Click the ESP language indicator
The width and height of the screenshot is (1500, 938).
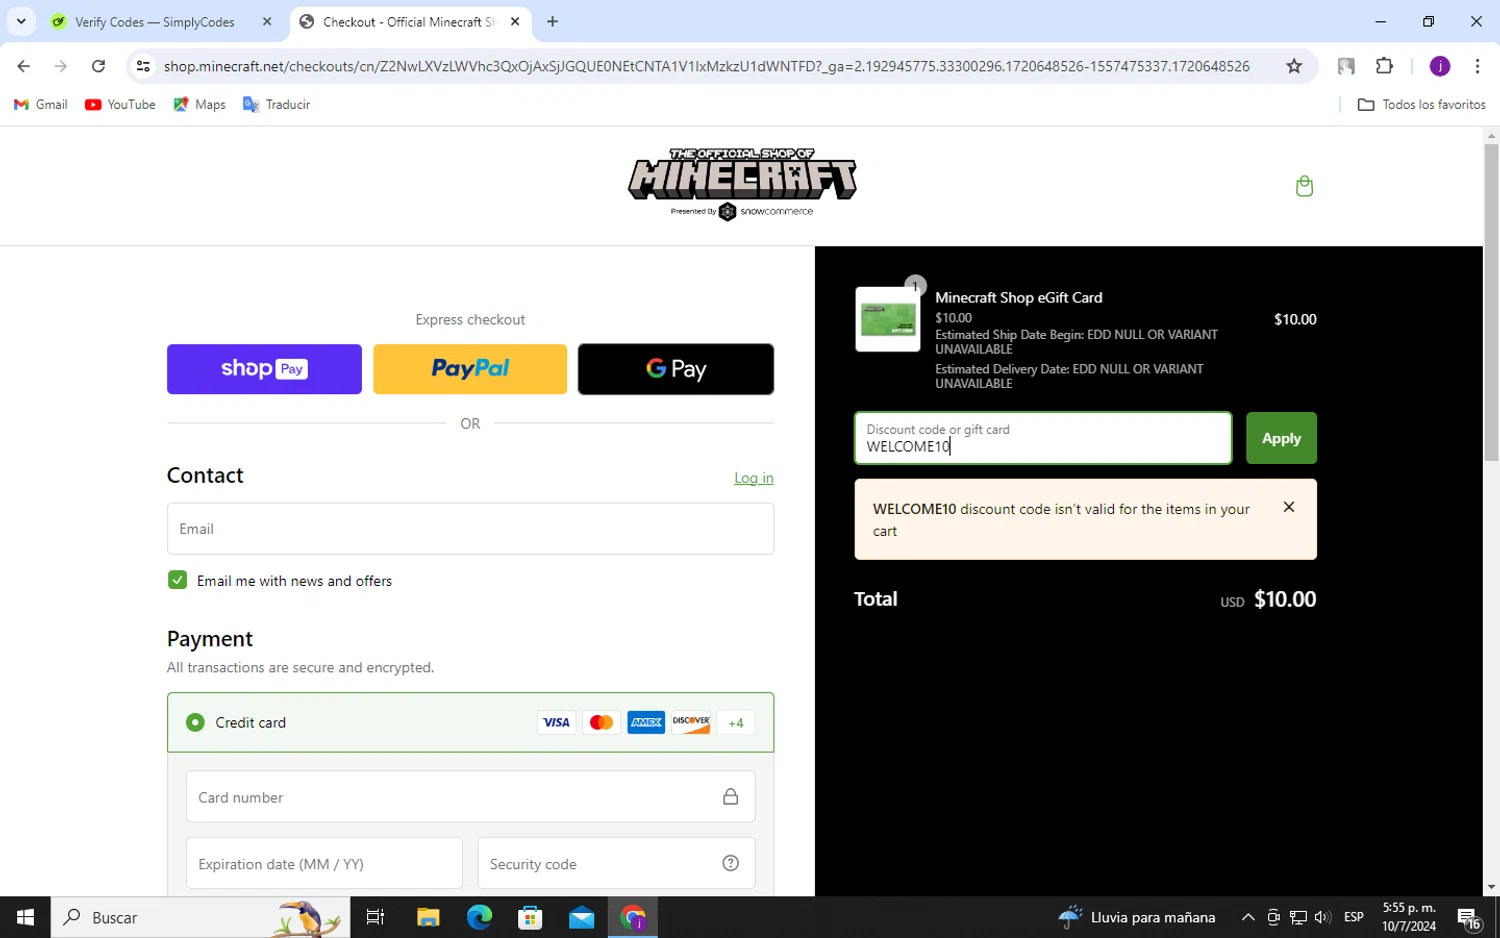1354,917
